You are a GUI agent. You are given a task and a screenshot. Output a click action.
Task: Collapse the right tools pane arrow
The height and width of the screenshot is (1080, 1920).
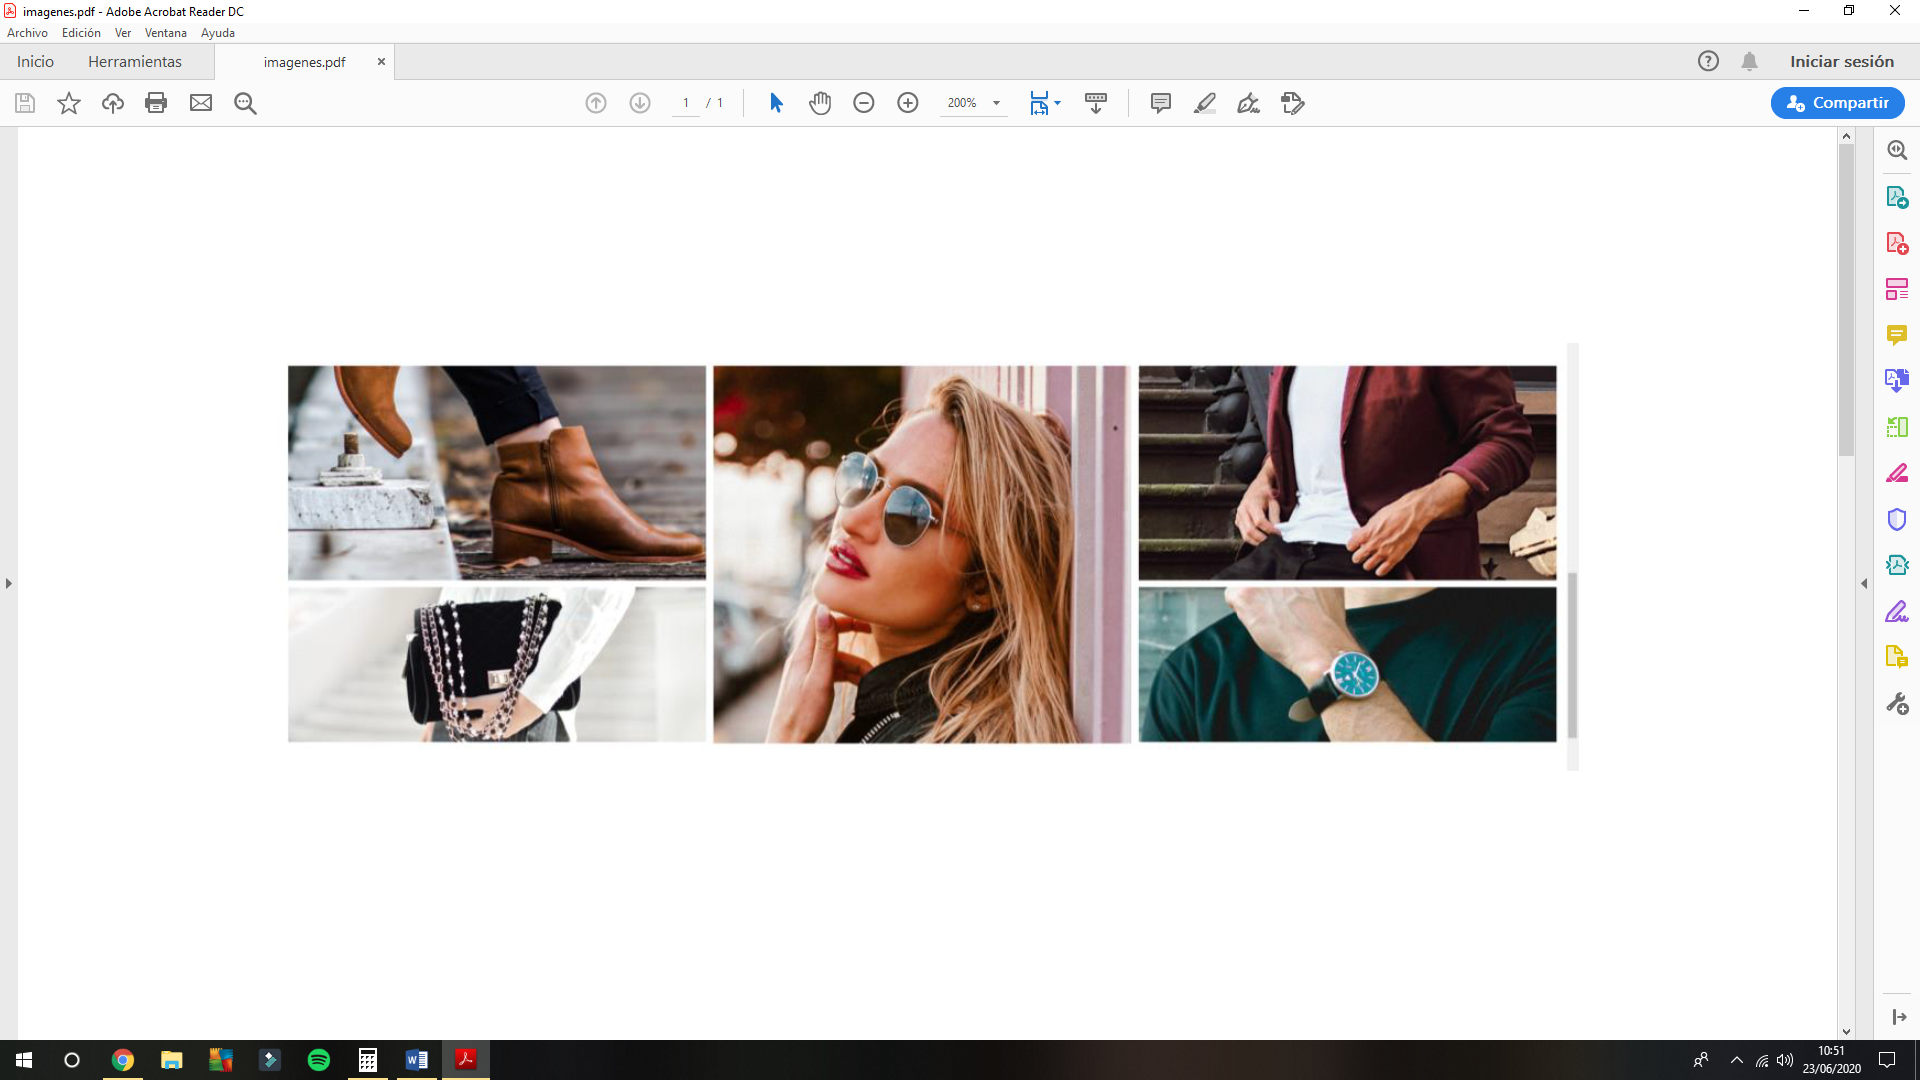click(1864, 583)
